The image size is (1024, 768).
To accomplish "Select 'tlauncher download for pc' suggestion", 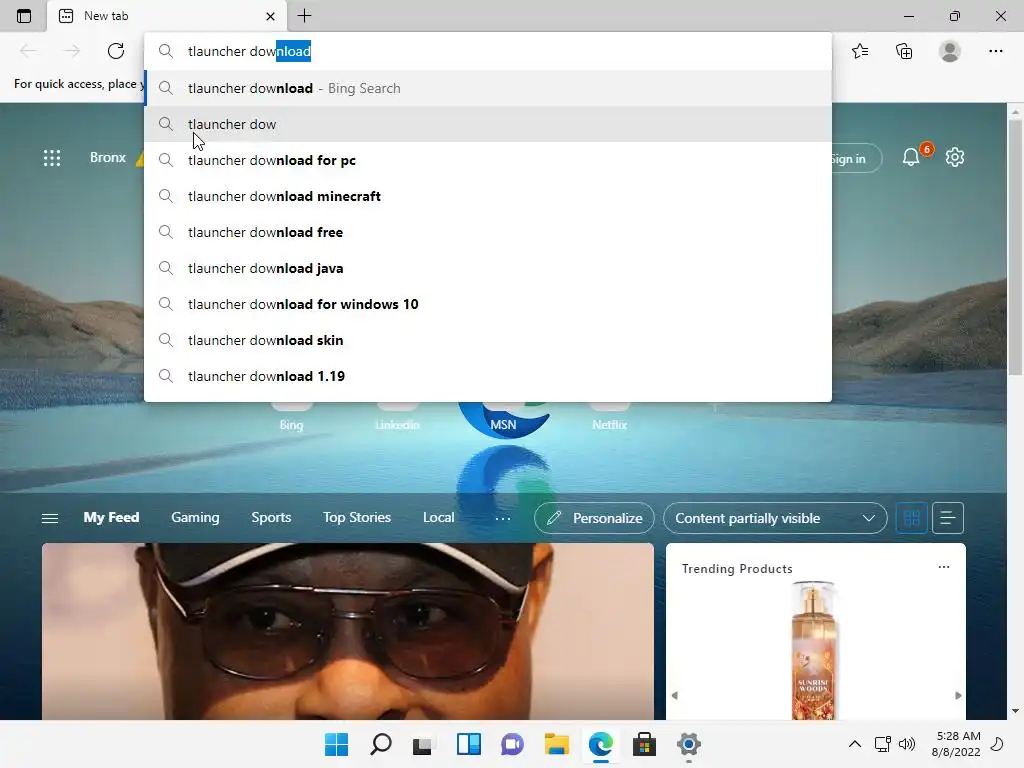I will pyautogui.click(x=488, y=160).
